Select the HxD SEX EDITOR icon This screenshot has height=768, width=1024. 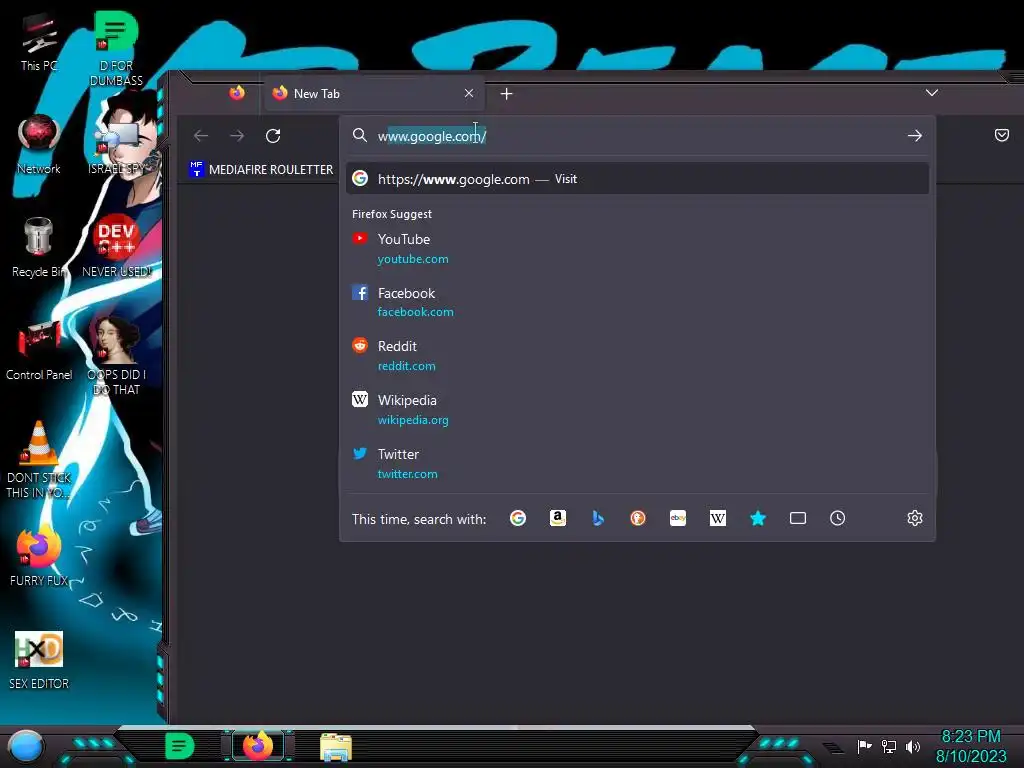(x=39, y=660)
